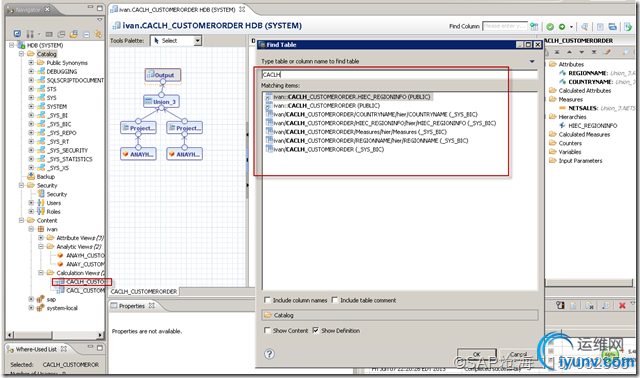Open the Tools Palette Select dropdown

(198, 40)
